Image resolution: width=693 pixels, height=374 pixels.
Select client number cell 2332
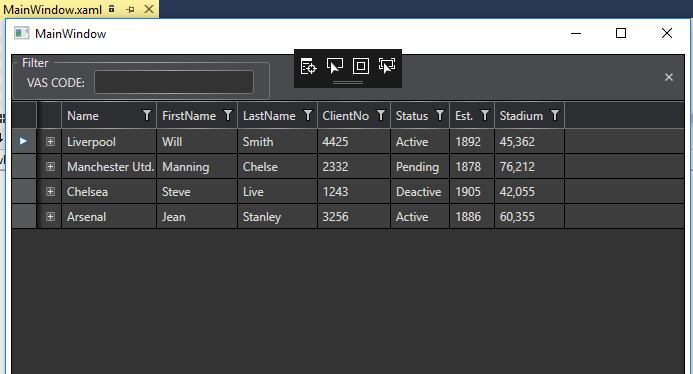(354, 167)
